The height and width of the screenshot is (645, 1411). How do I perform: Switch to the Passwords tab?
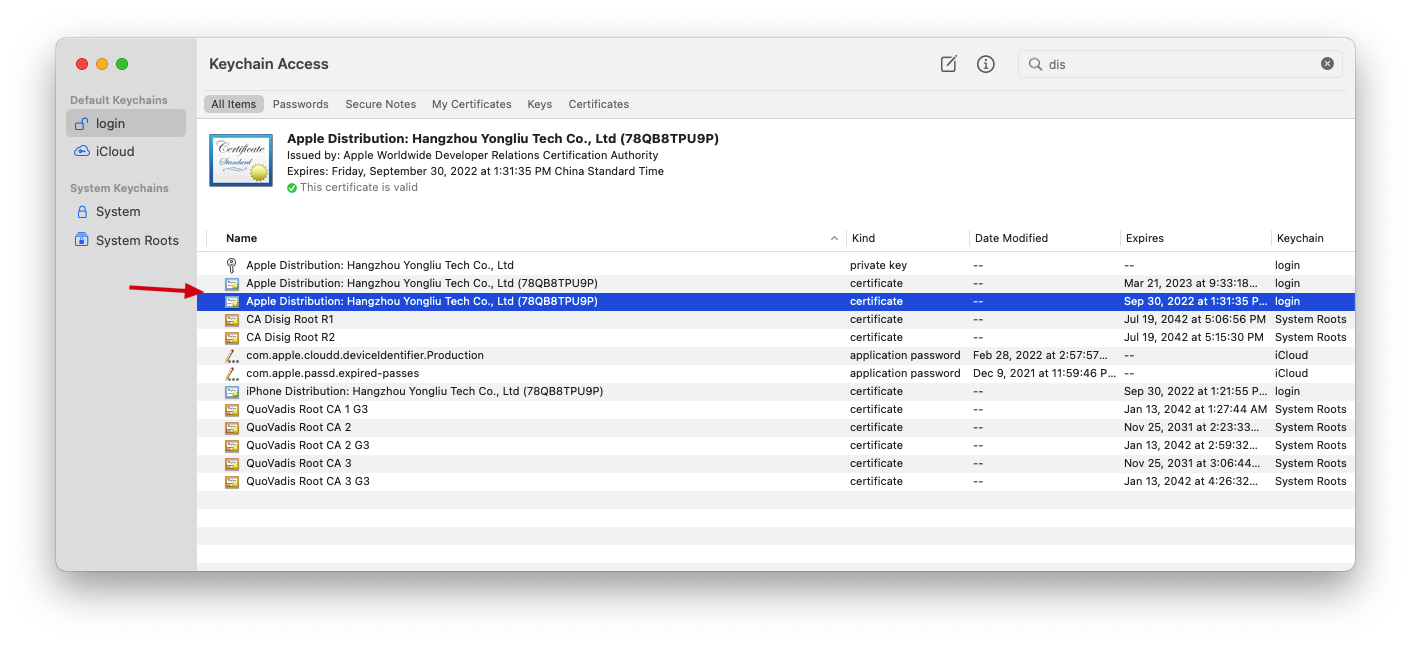tap(300, 104)
